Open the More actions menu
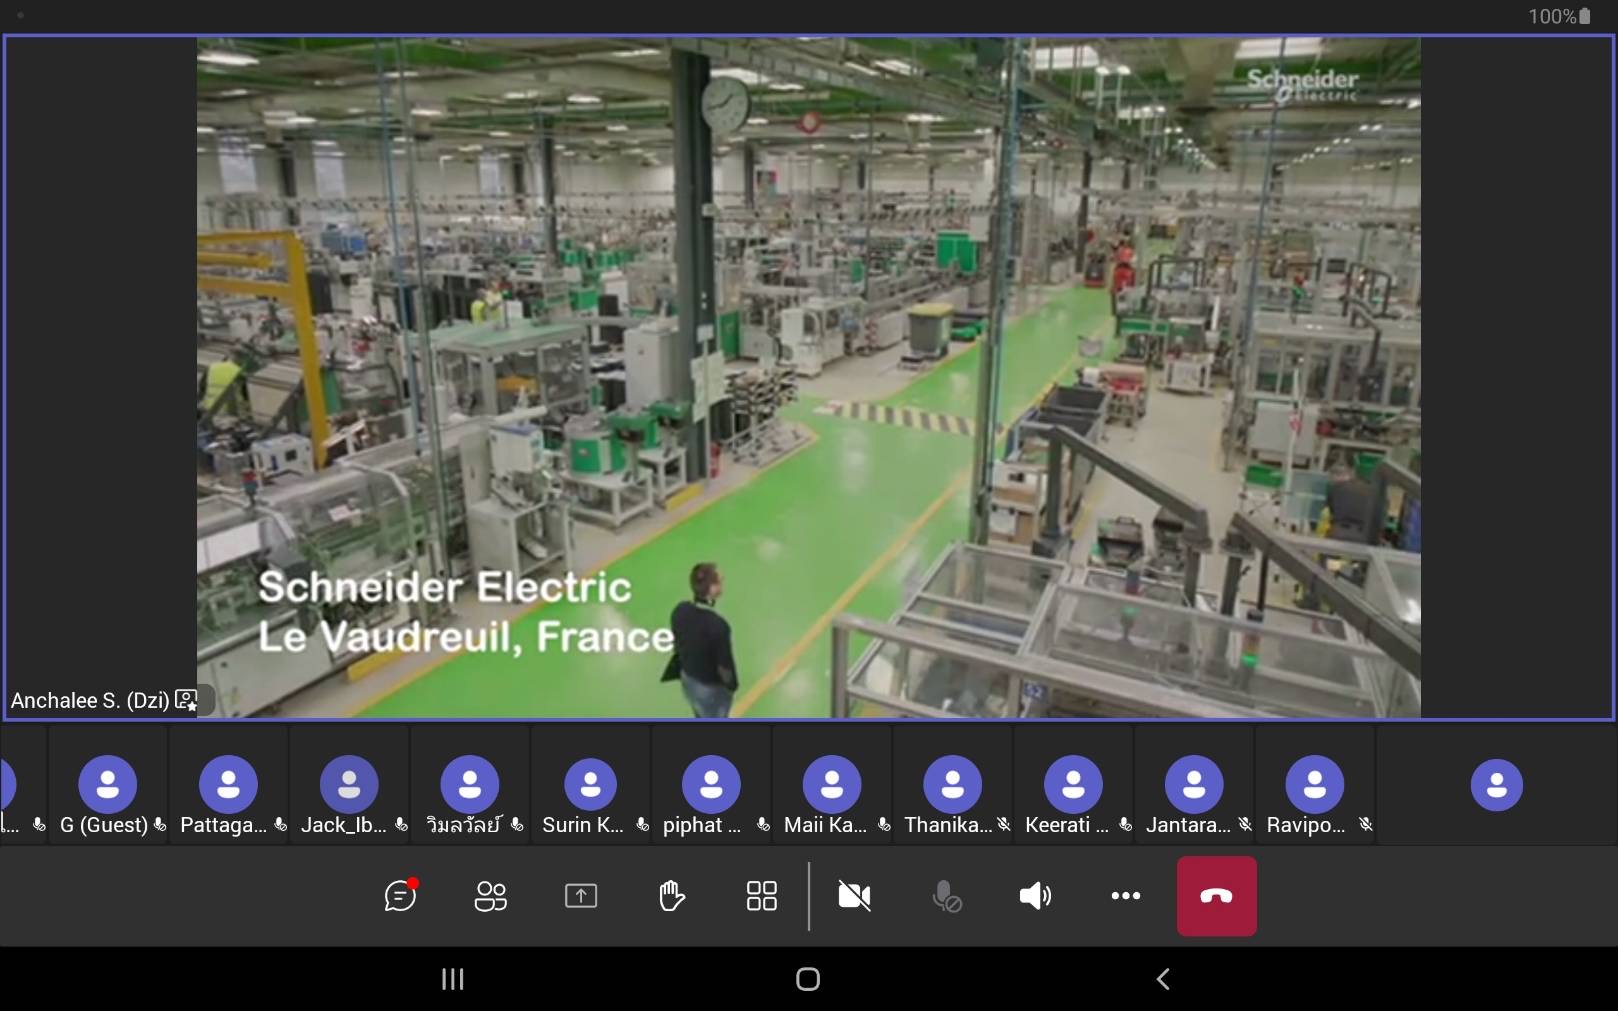This screenshot has height=1011, width=1618. 1126,896
